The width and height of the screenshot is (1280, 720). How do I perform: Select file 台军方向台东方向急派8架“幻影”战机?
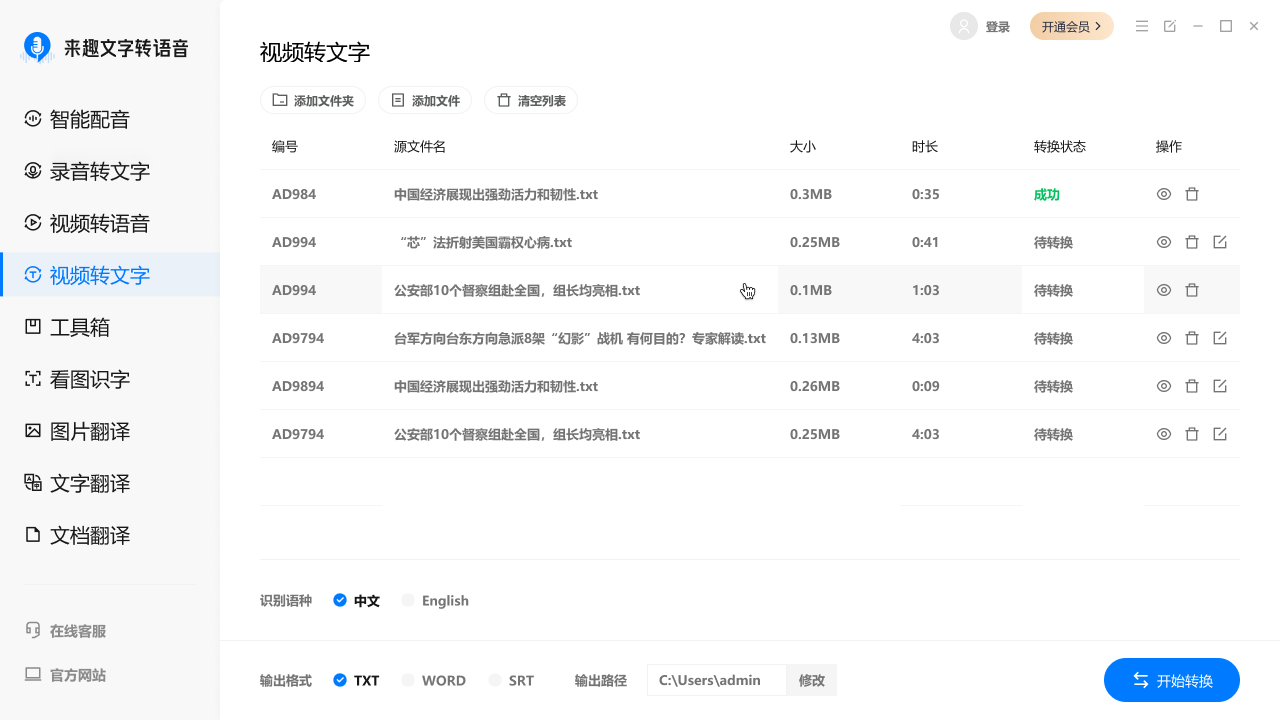(x=580, y=339)
